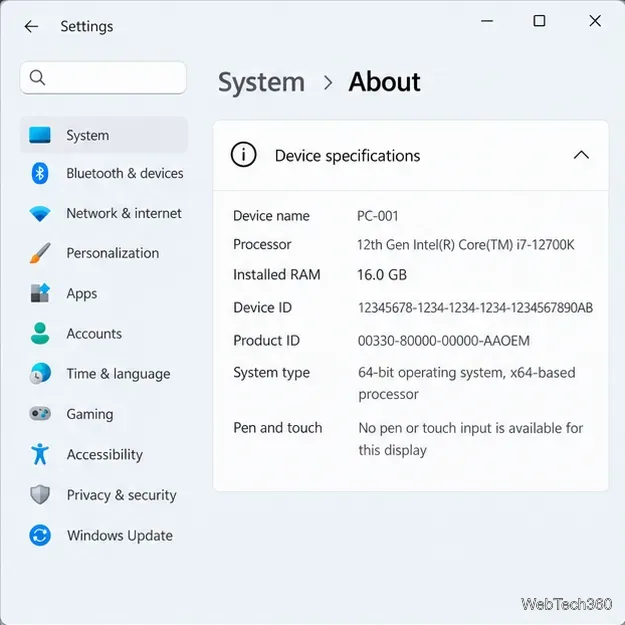
Task: Click the Device ID label
Action: pos(262,308)
